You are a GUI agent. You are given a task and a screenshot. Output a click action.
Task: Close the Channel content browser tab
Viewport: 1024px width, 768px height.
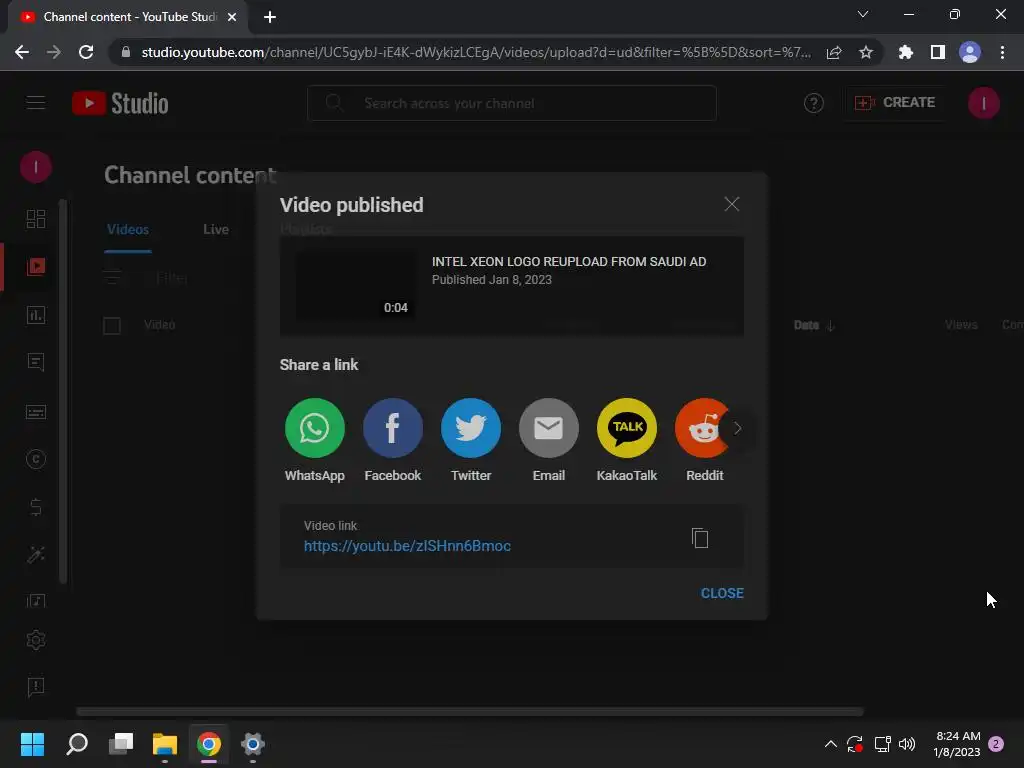click(232, 17)
